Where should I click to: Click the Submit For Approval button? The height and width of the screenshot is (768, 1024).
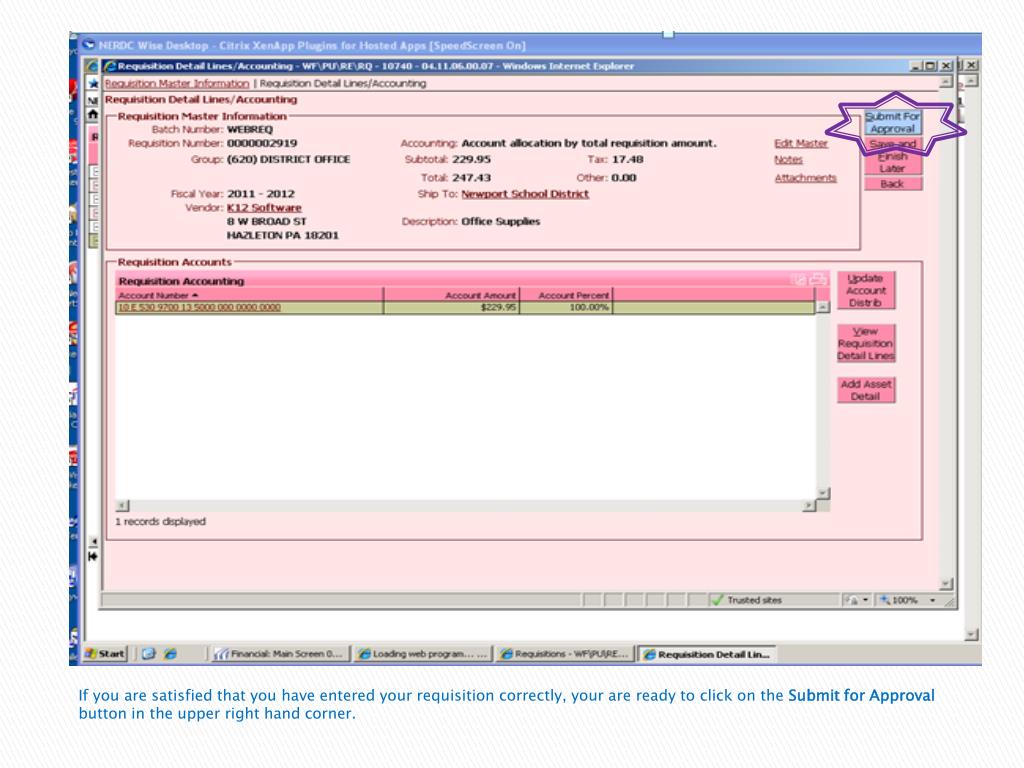point(892,122)
